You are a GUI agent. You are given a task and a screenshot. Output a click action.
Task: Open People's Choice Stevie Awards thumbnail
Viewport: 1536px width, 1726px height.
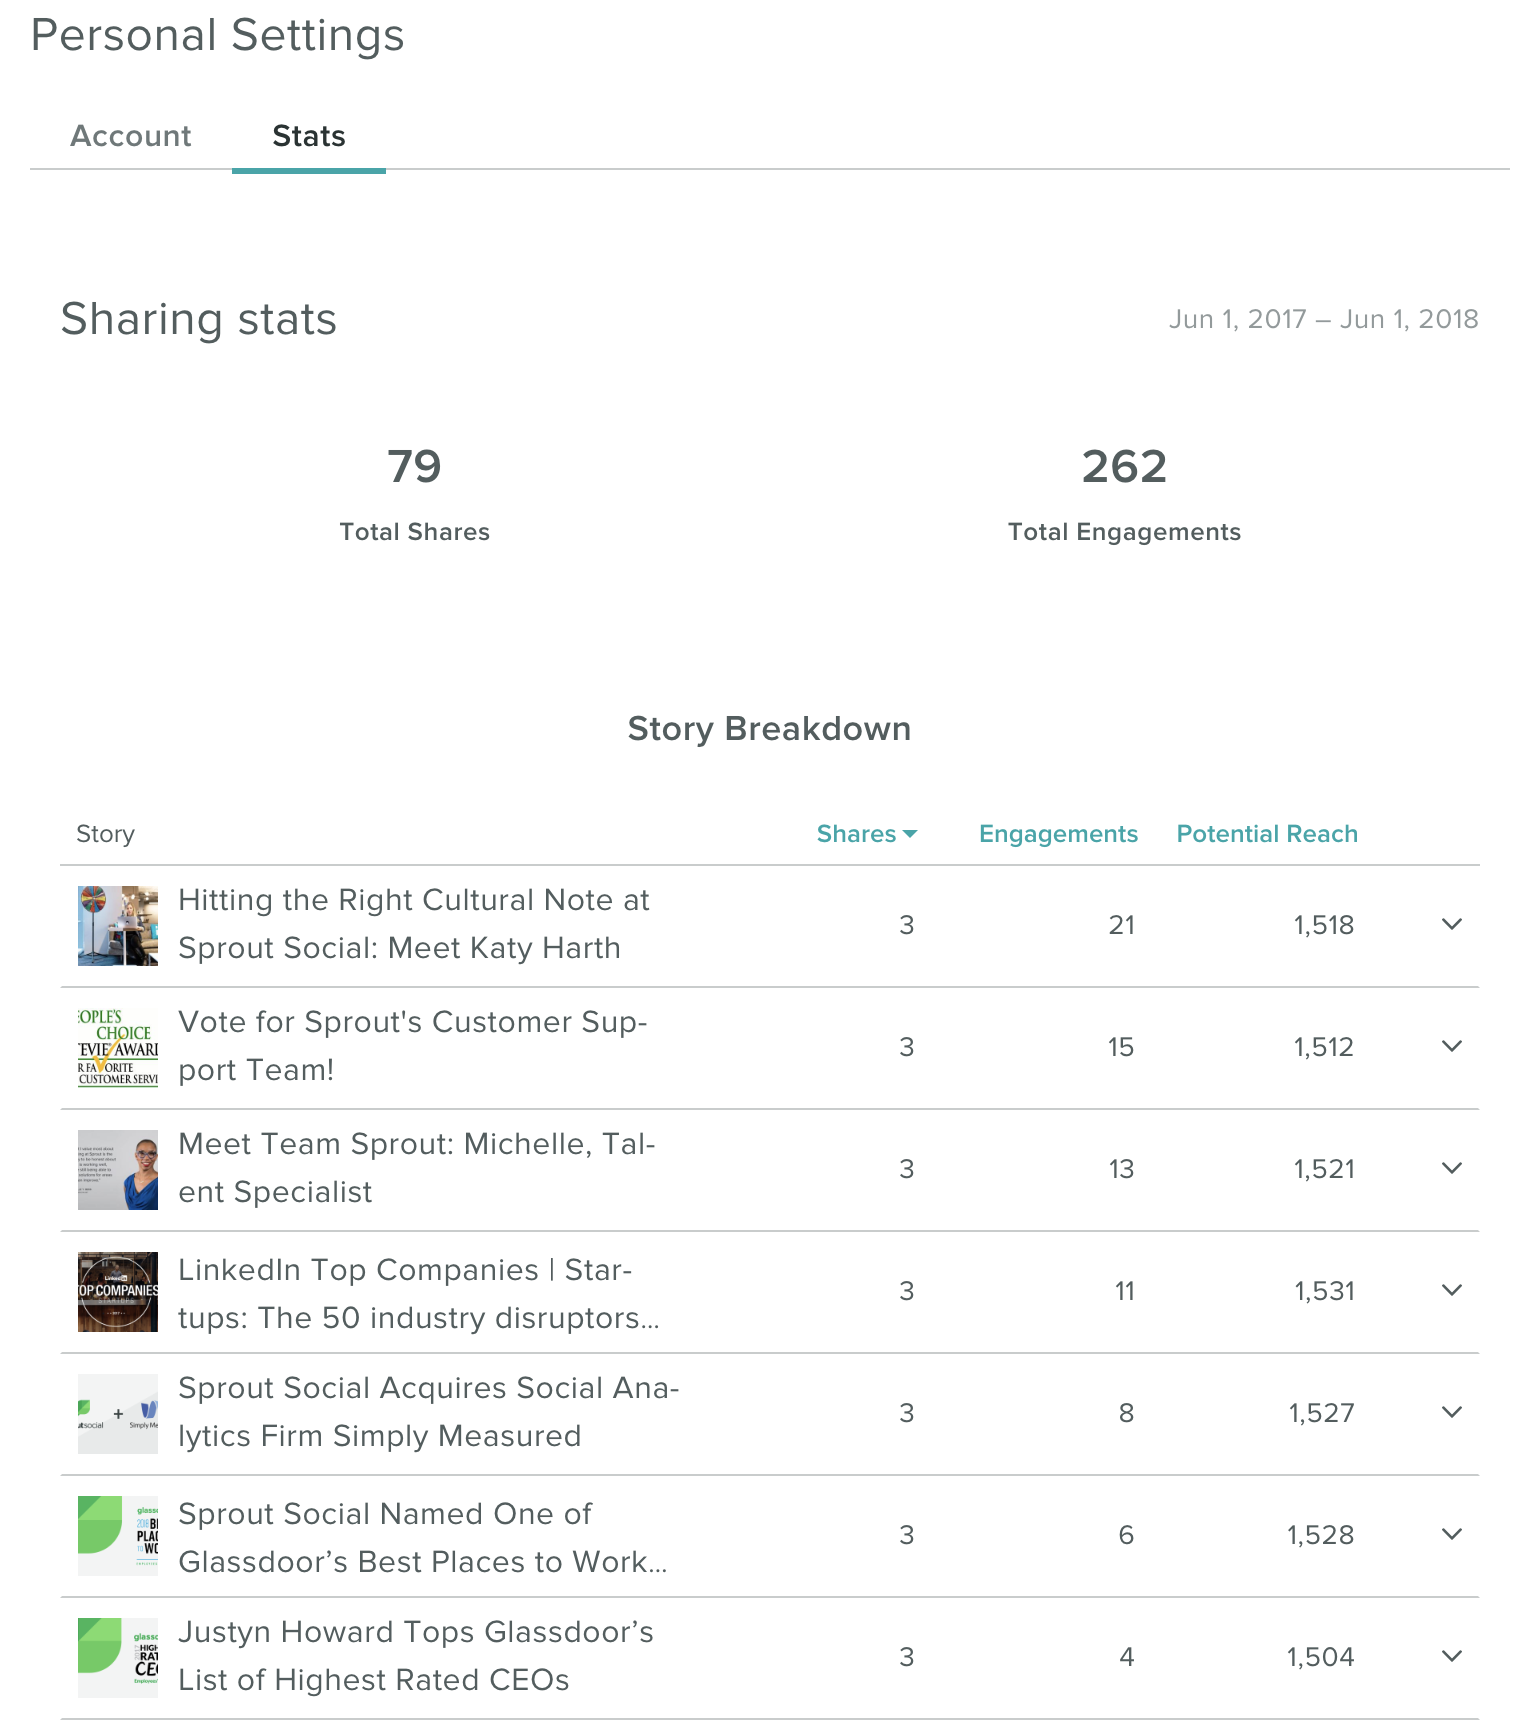118,1048
